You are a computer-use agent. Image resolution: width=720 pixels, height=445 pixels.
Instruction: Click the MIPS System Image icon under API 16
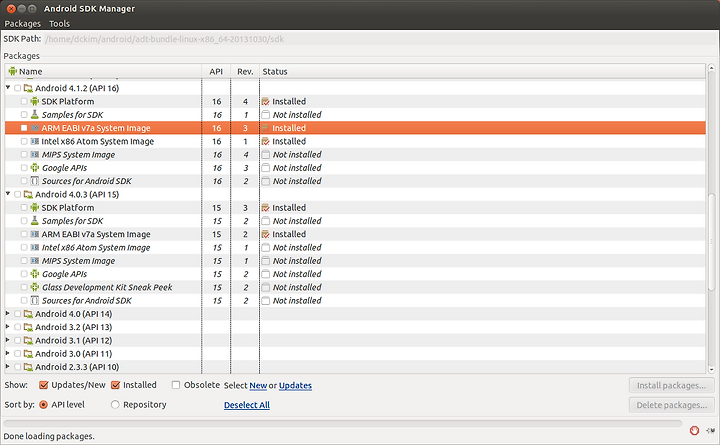tap(34, 155)
